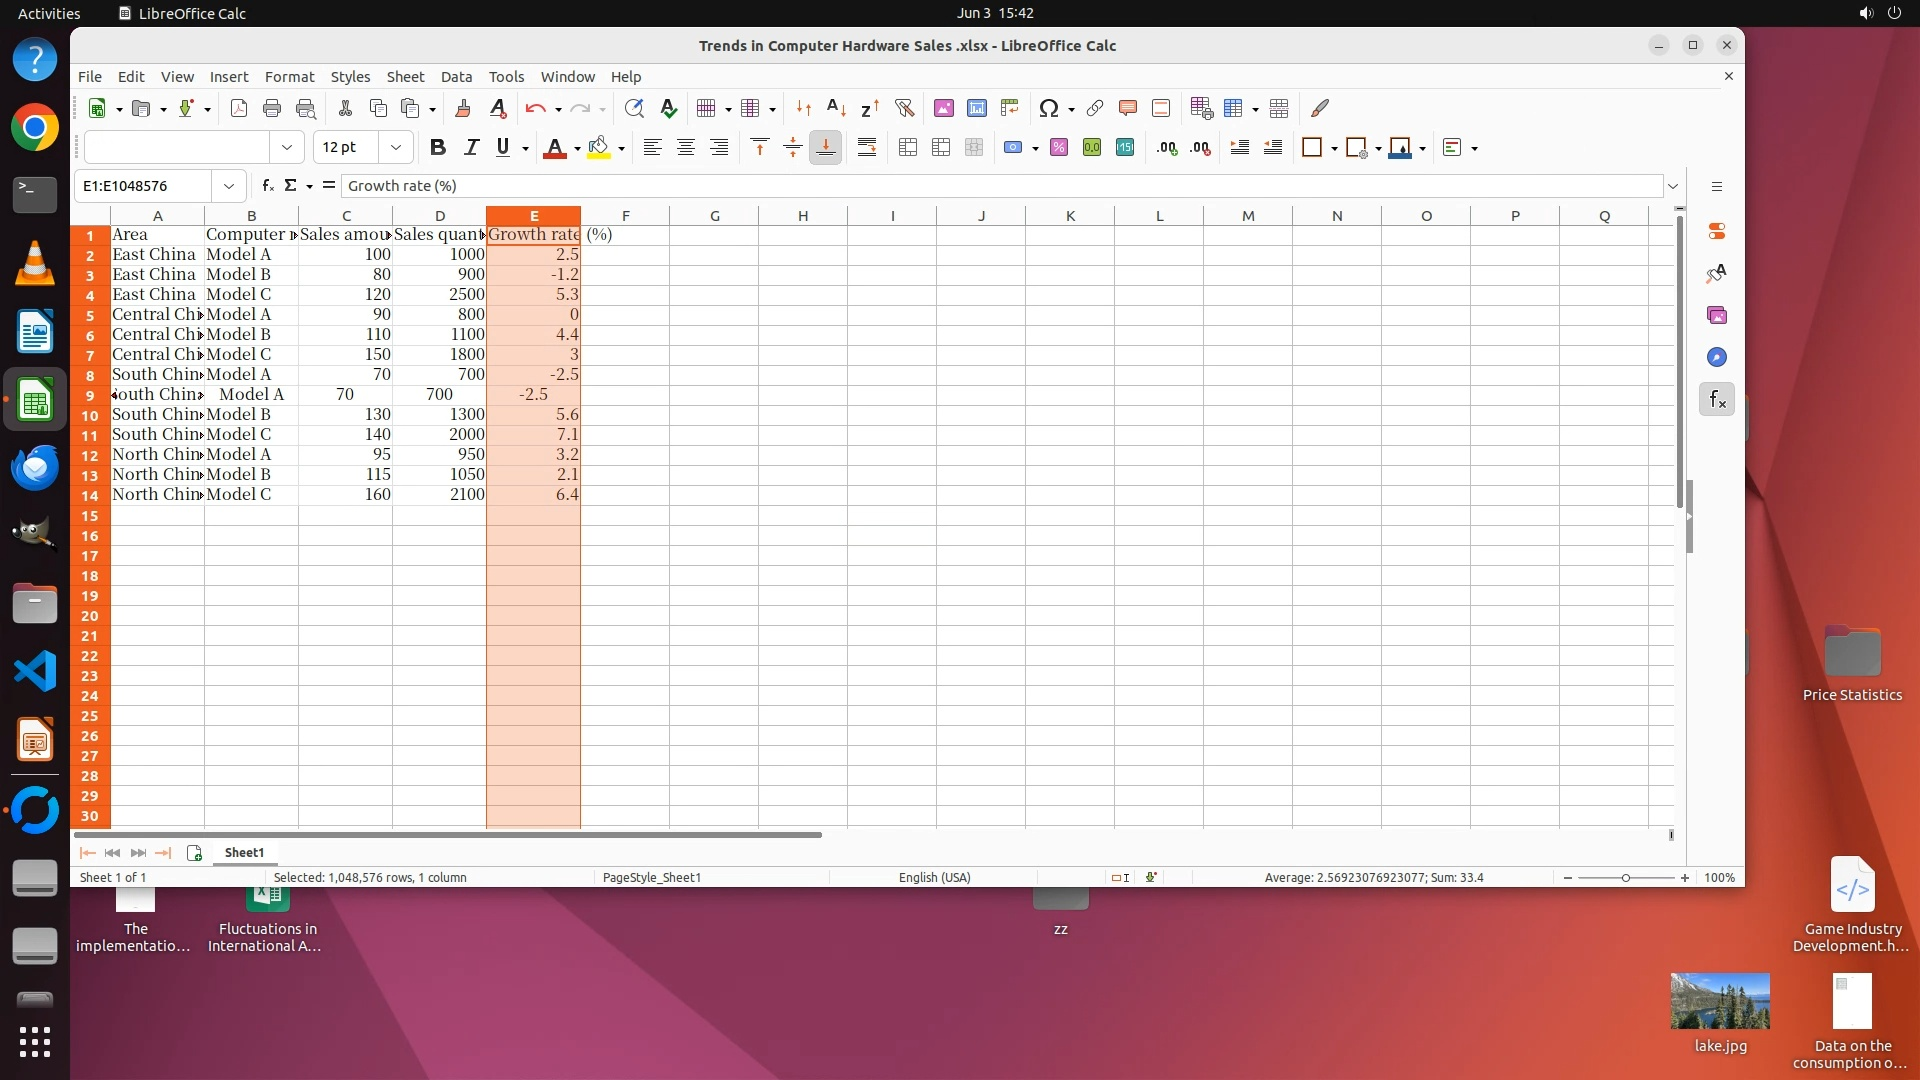The image size is (1920, 1080).
Task: Select the Sheet1 tab
Action: 244,853
